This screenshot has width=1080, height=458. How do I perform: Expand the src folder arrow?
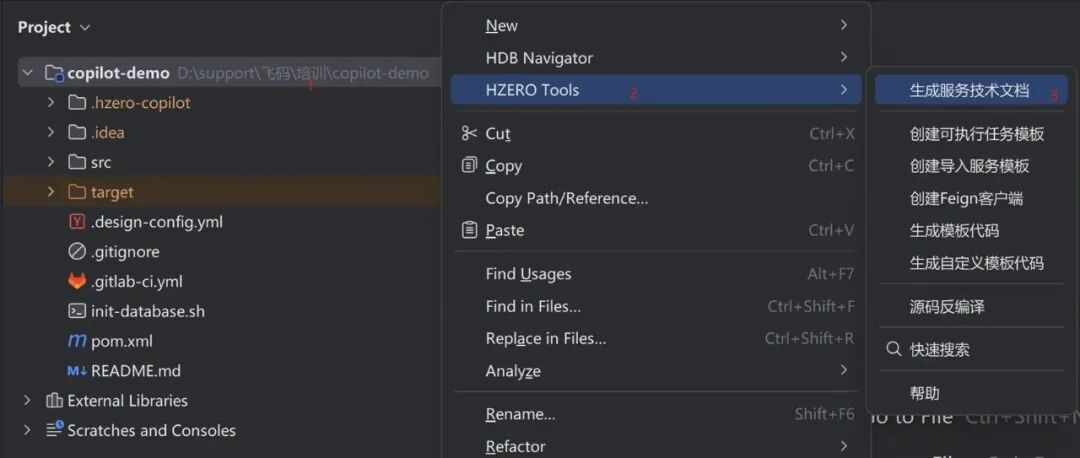51,162
